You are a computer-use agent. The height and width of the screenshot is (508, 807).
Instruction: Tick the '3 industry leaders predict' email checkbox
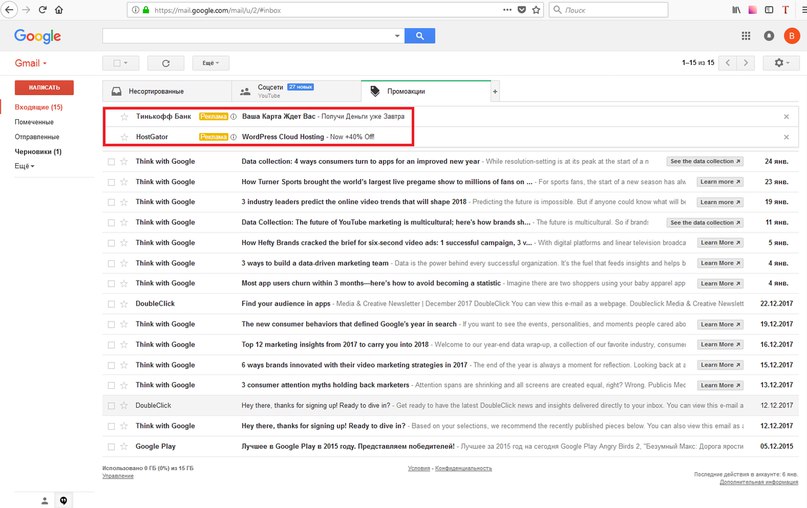click(111, 202)
